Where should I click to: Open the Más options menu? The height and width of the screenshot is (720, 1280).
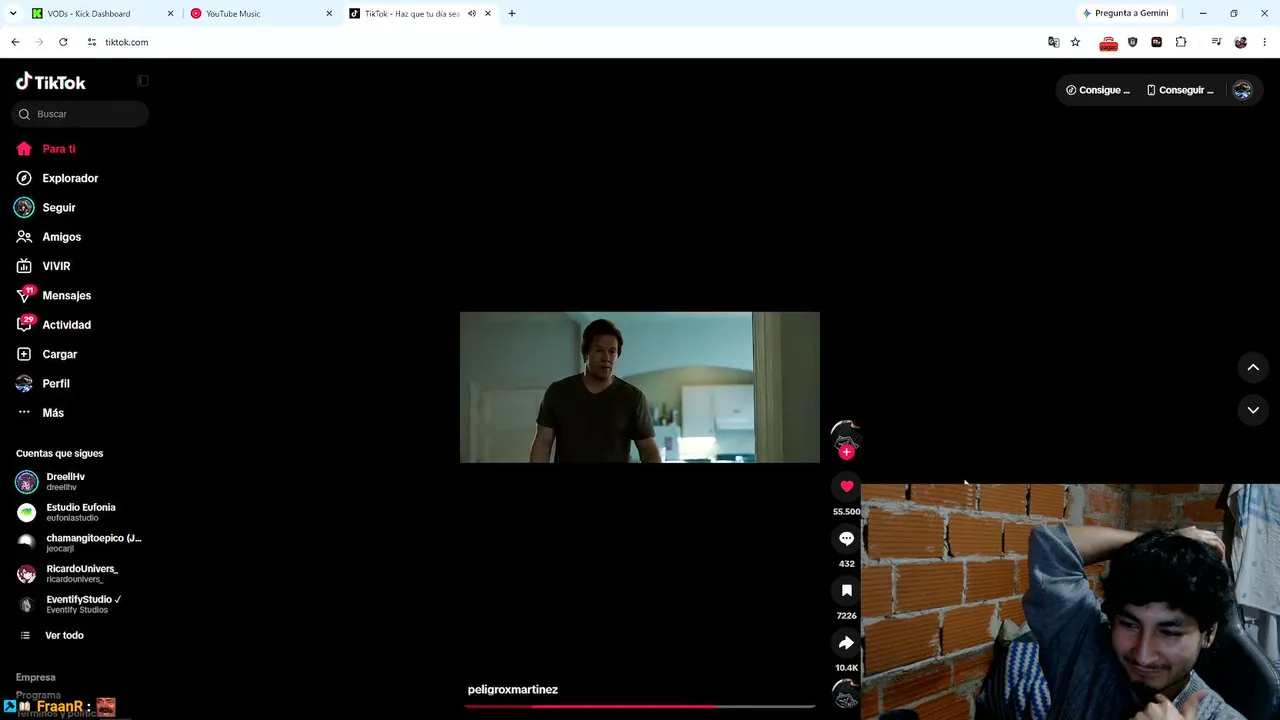pyautogui.click(x=40, y=413)
